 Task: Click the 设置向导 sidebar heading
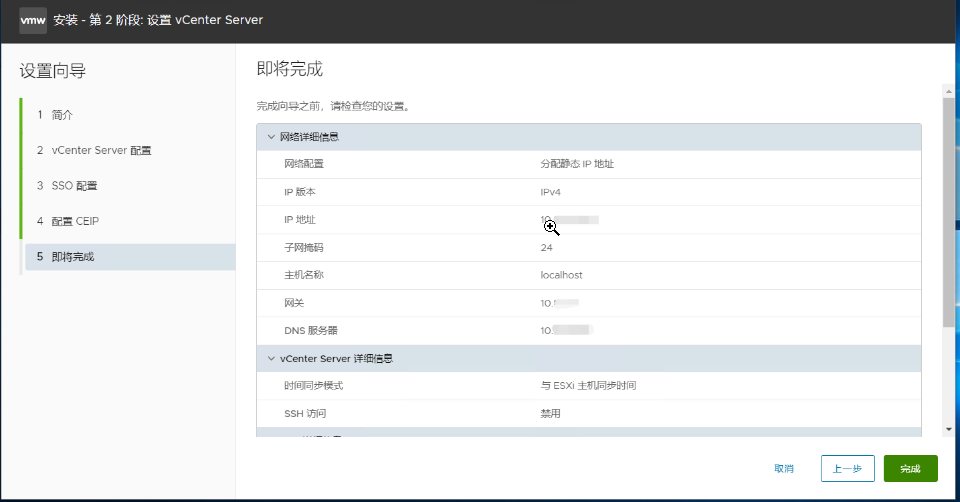[53, 71]
